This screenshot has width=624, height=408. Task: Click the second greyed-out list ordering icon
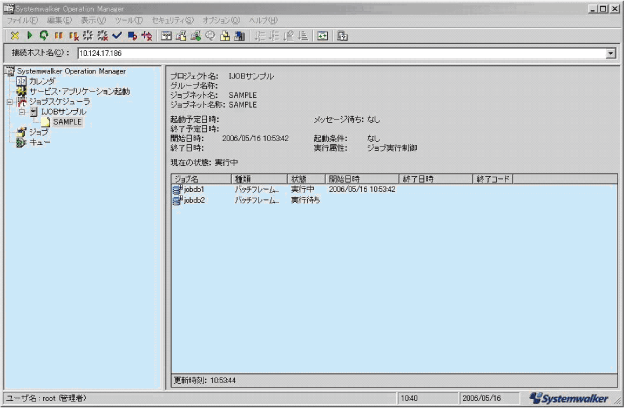pos(274,36)
